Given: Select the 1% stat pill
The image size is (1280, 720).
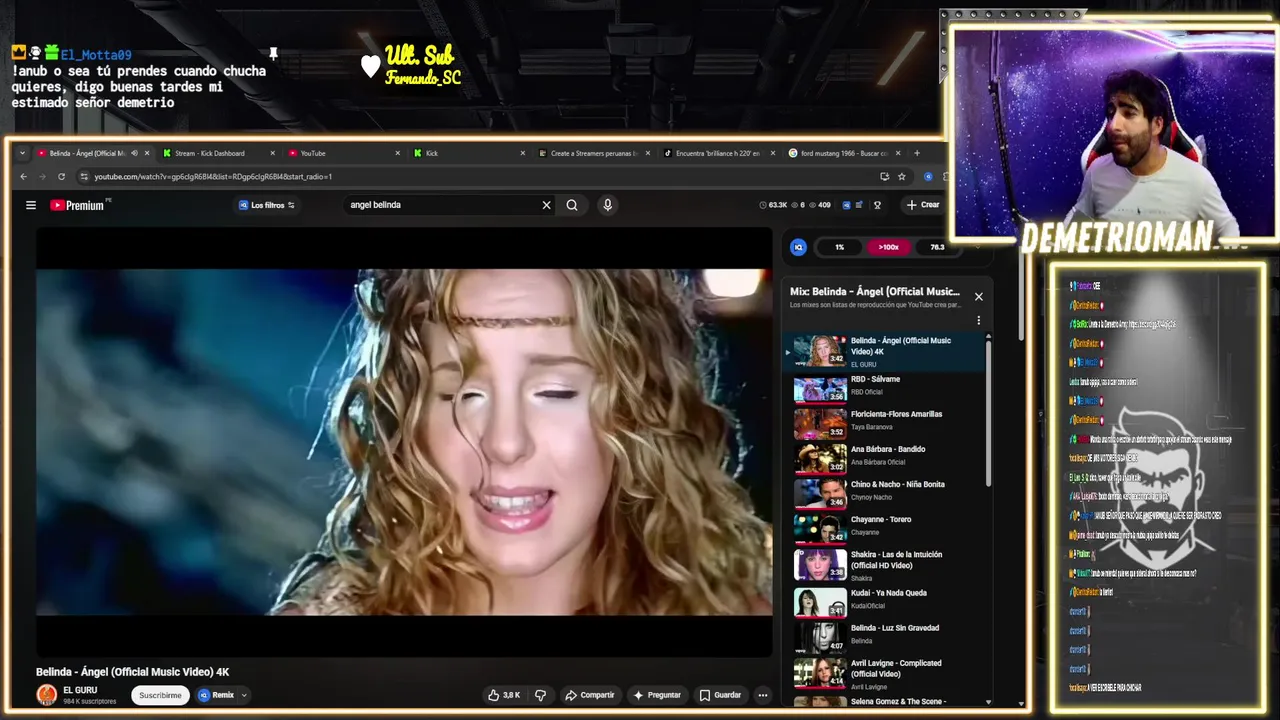Looking at the screenshot, I should pyautogui.click(x=840, y=247).
